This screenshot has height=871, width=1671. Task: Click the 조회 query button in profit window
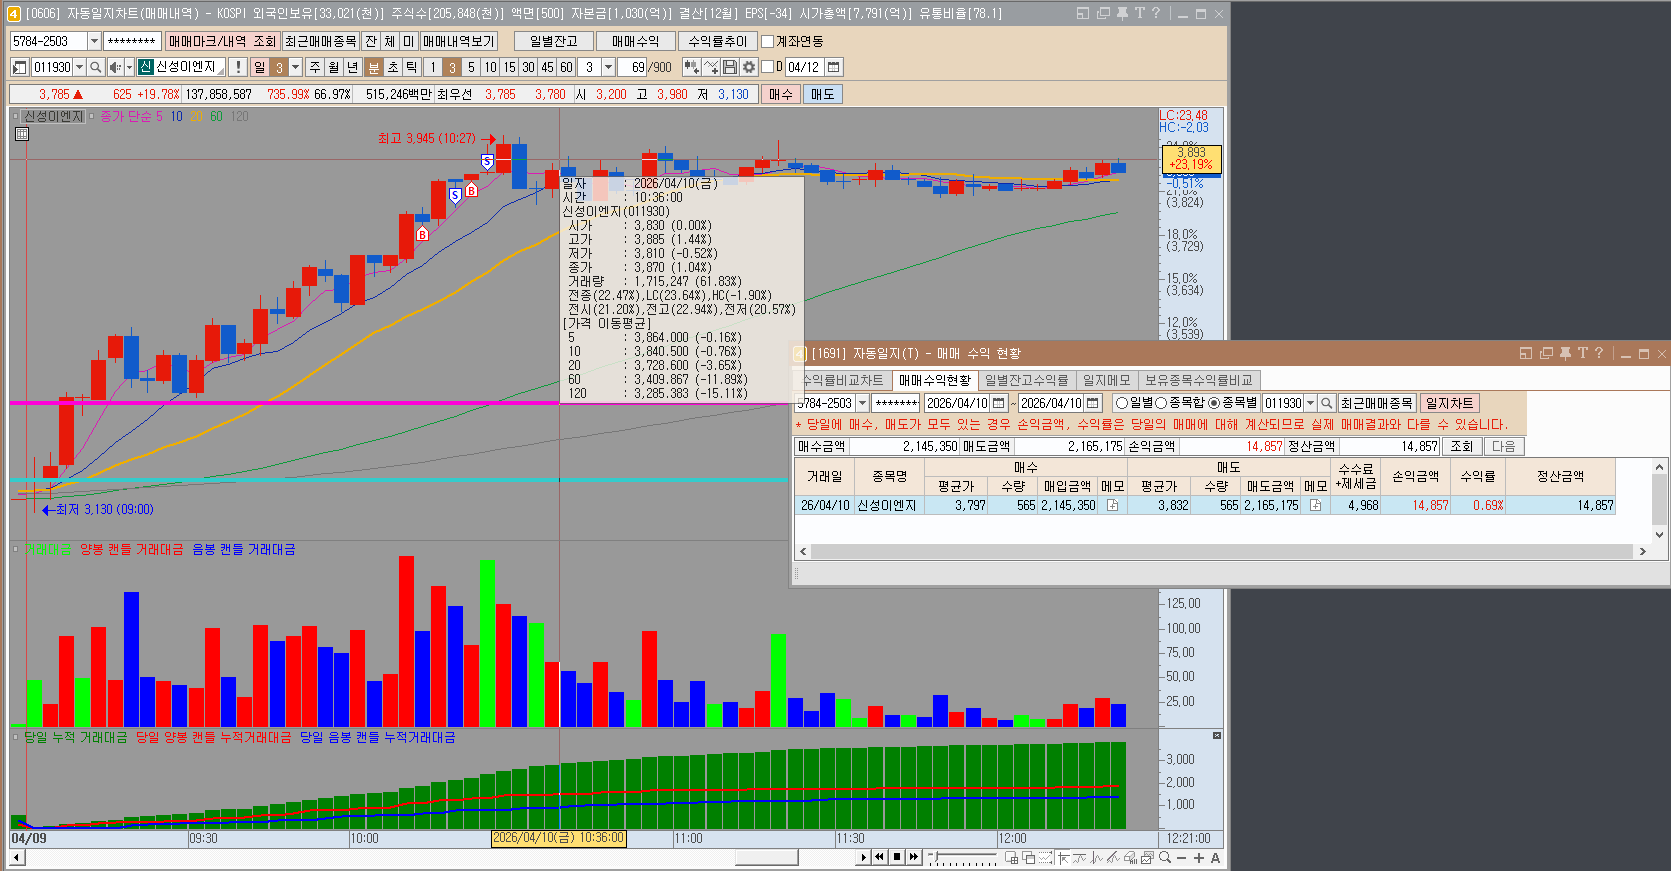(x=1461, y=446)
